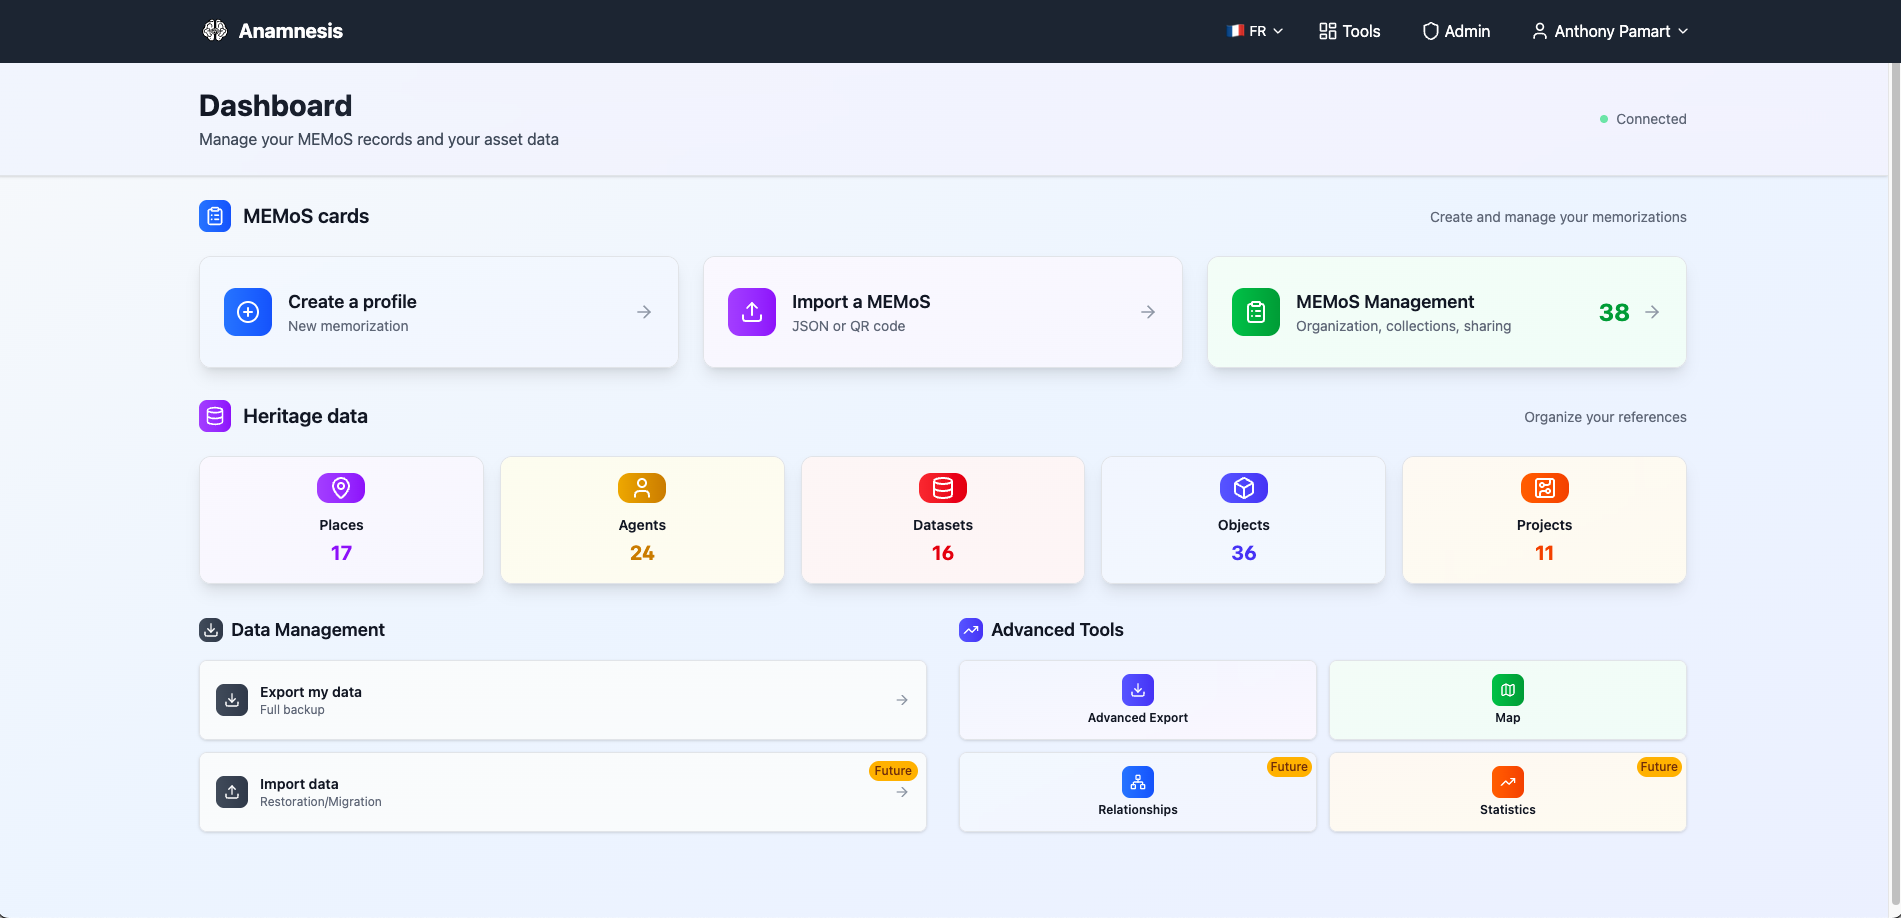Expand the Anthony Pamart user menu

[x=1610, y=31]
